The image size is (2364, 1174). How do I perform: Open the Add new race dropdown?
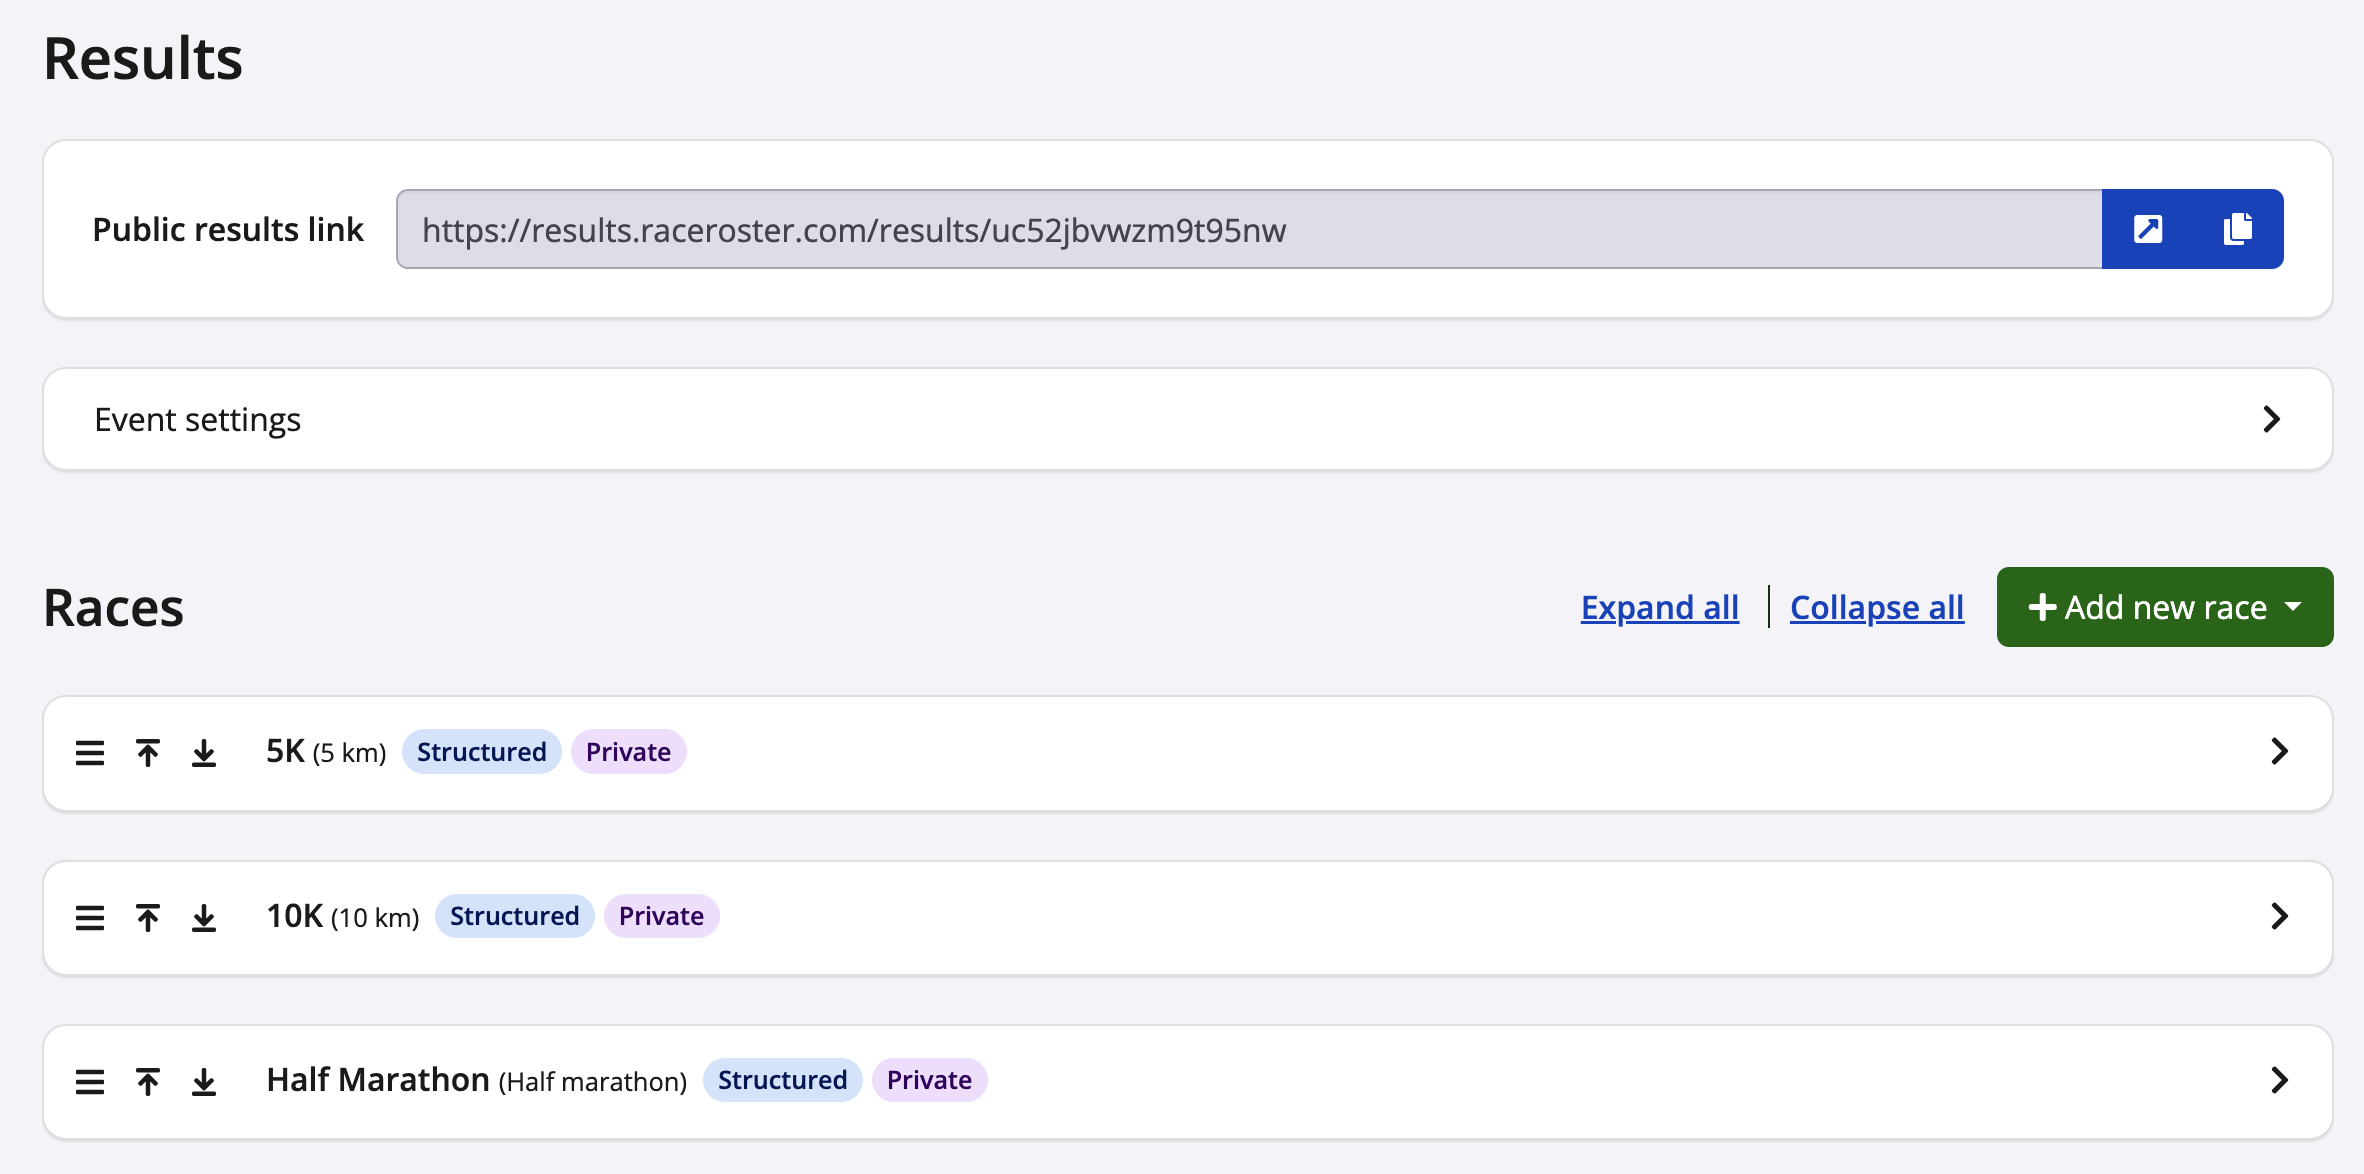click(x=2164, y=607)
